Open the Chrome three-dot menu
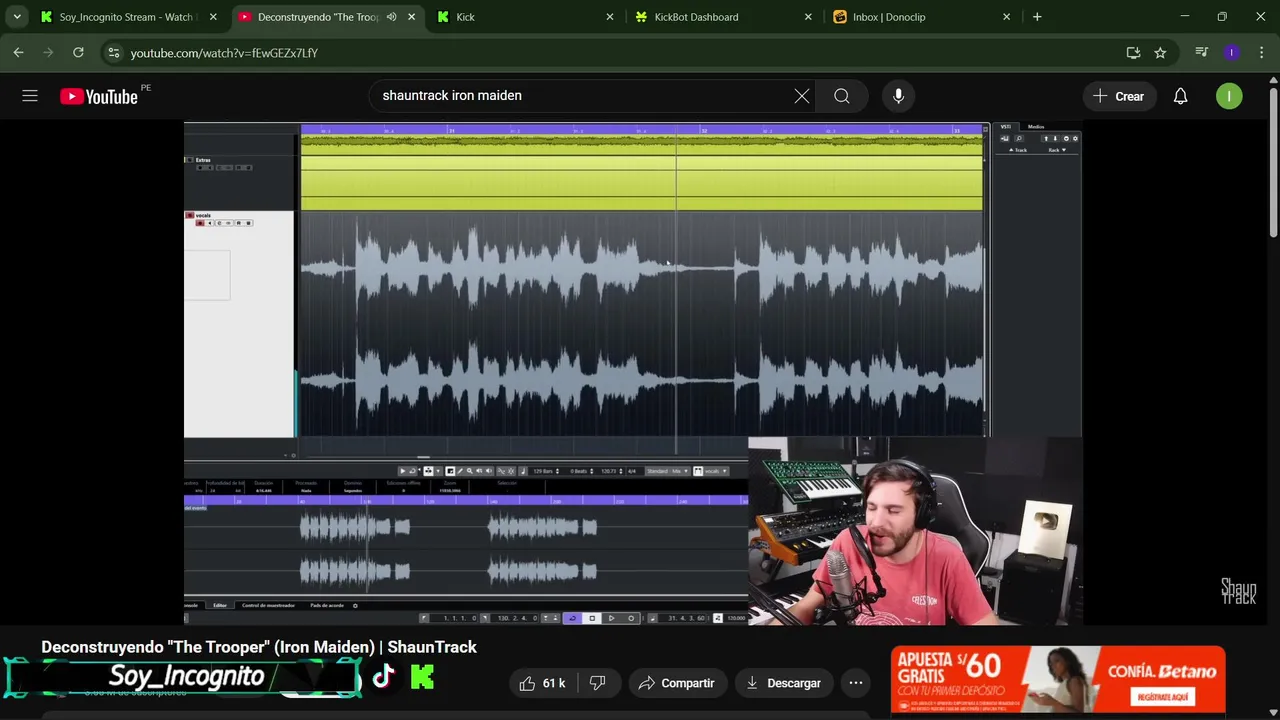Screen dimensions: 1280x720 [x=1261, y=52]
